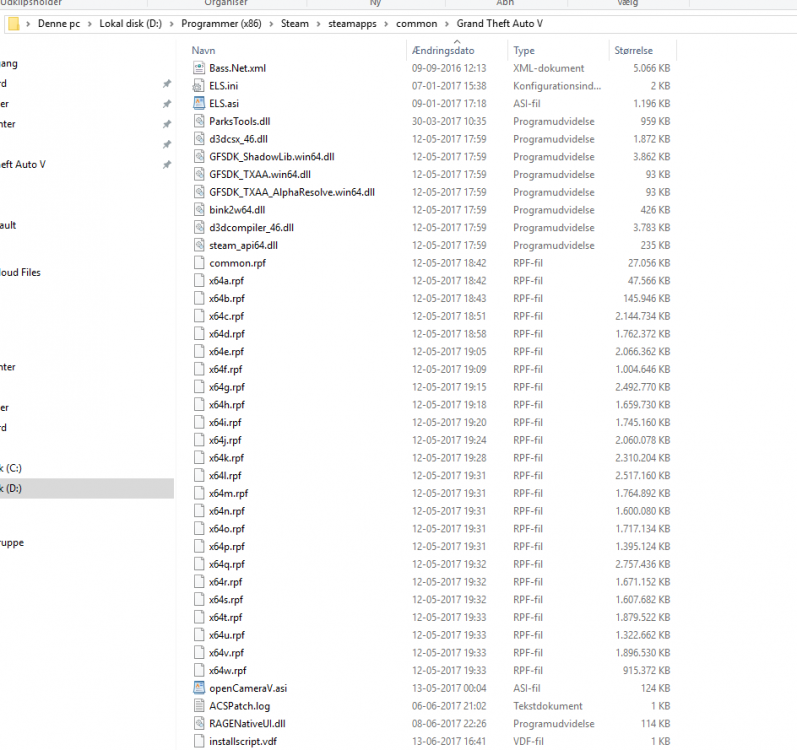Sort files by Type column
Image resolution: width=797 pixels, height=750 pixels.
(x=524, y=50)
